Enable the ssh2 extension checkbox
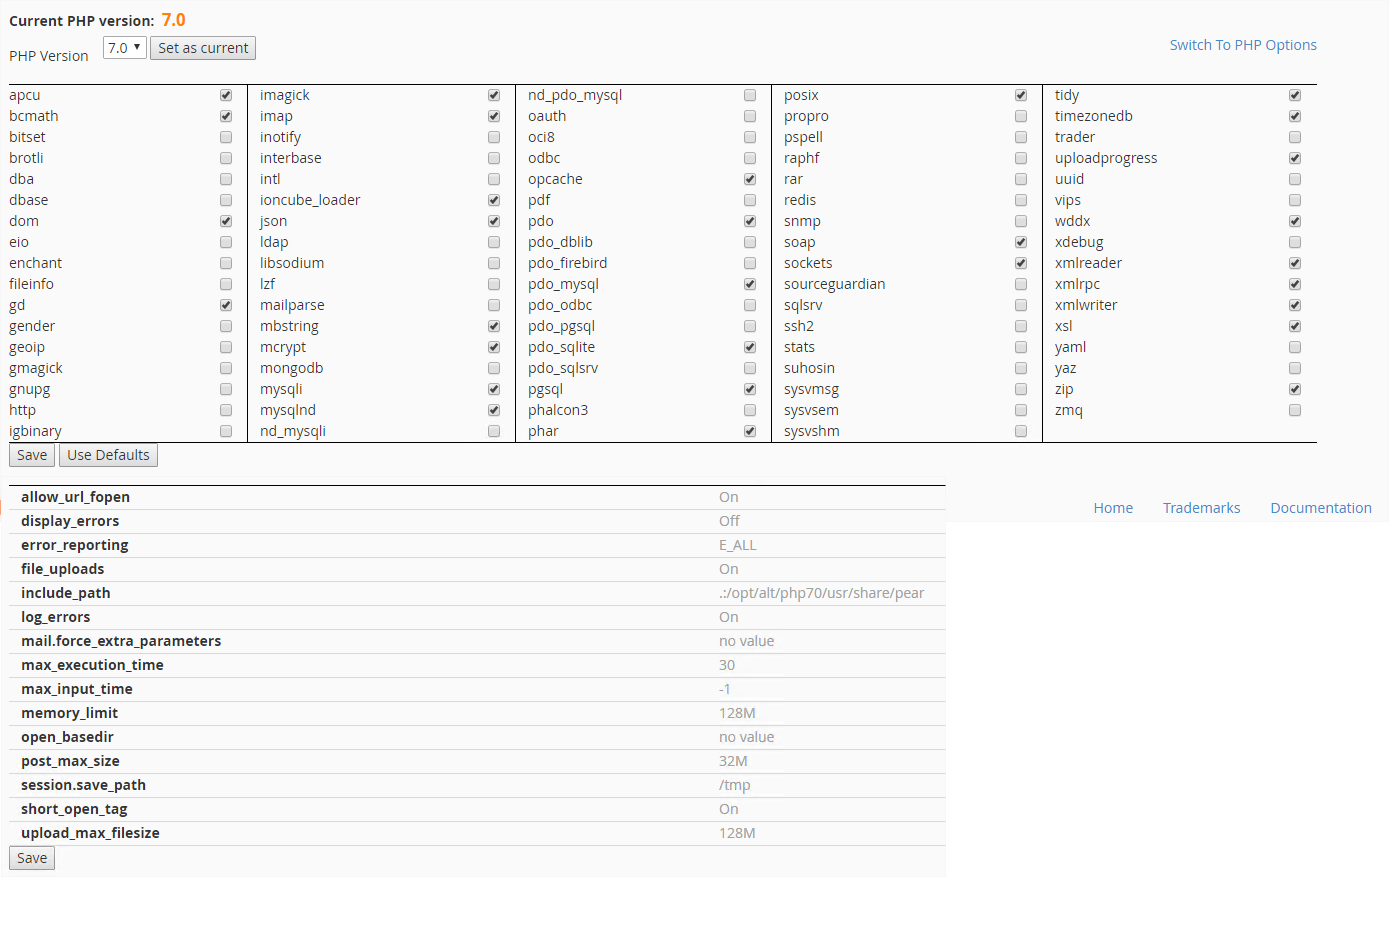1389x928 pixels. click(1021, 326)
